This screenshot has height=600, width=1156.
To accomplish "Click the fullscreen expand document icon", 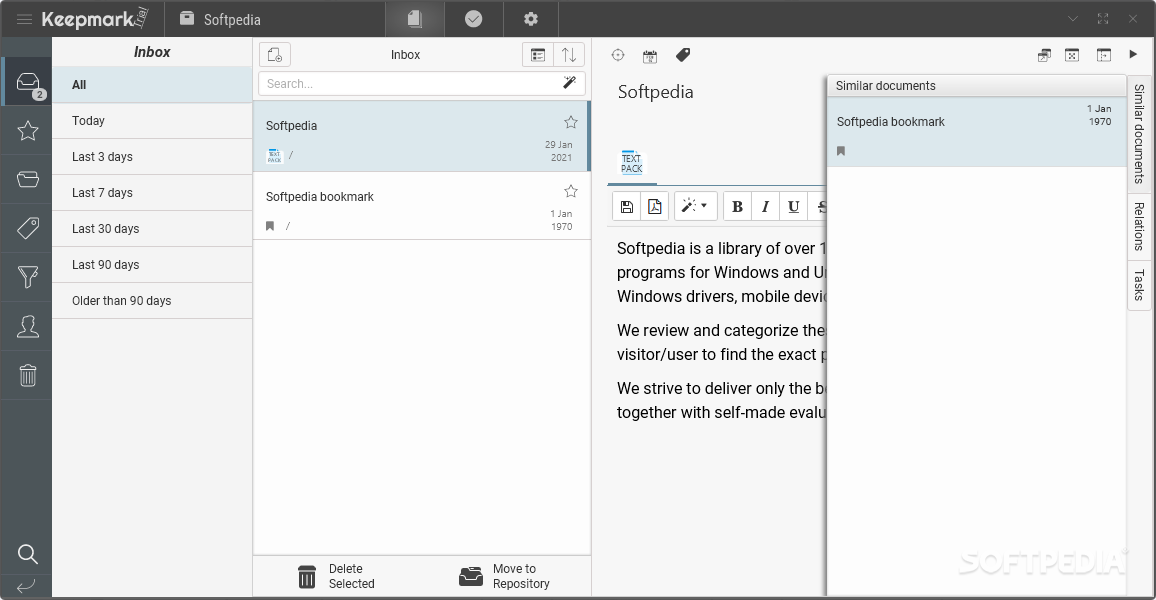I will [1072, 55].
